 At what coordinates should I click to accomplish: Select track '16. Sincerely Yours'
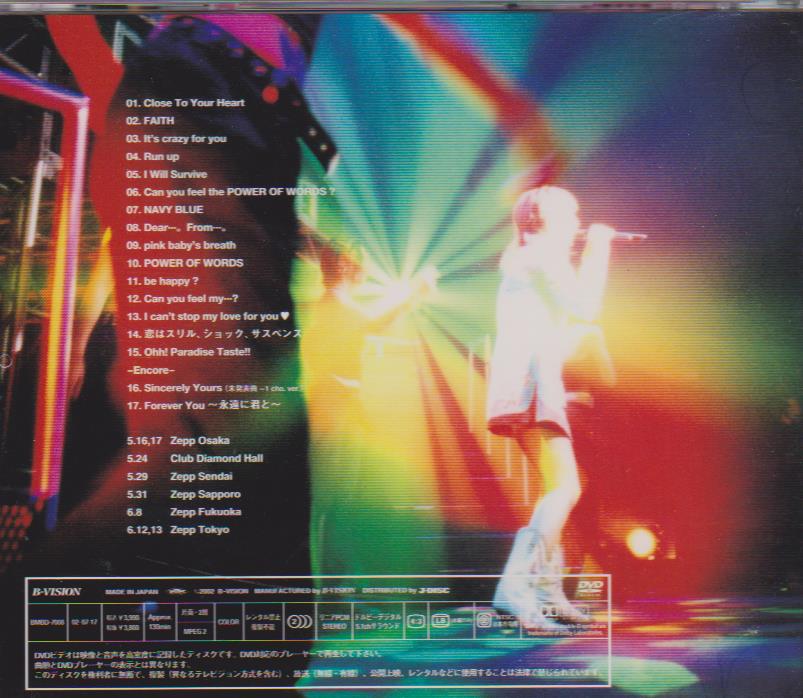pos(175,388)
